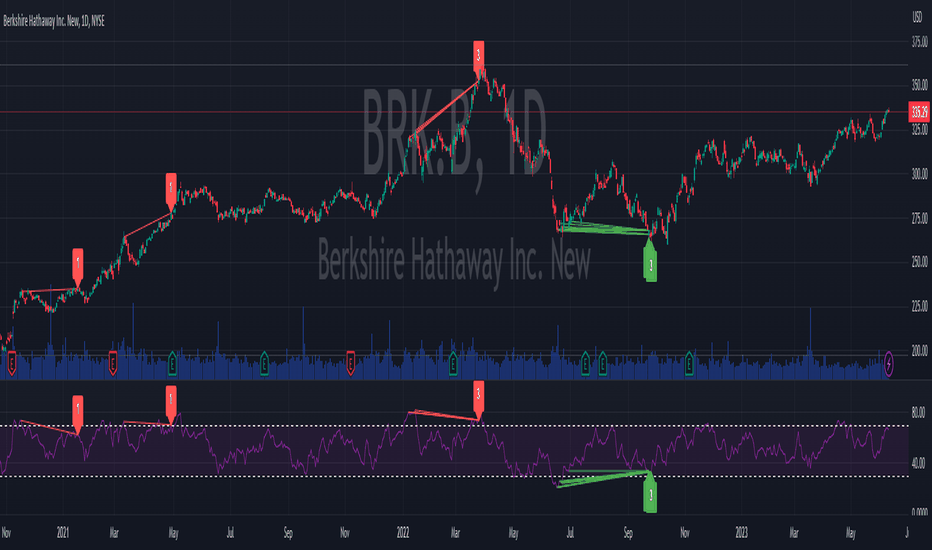Screen dimensions: 932x550
Task: Click the green earnings marker at May 2021
Action: (172, 363)
